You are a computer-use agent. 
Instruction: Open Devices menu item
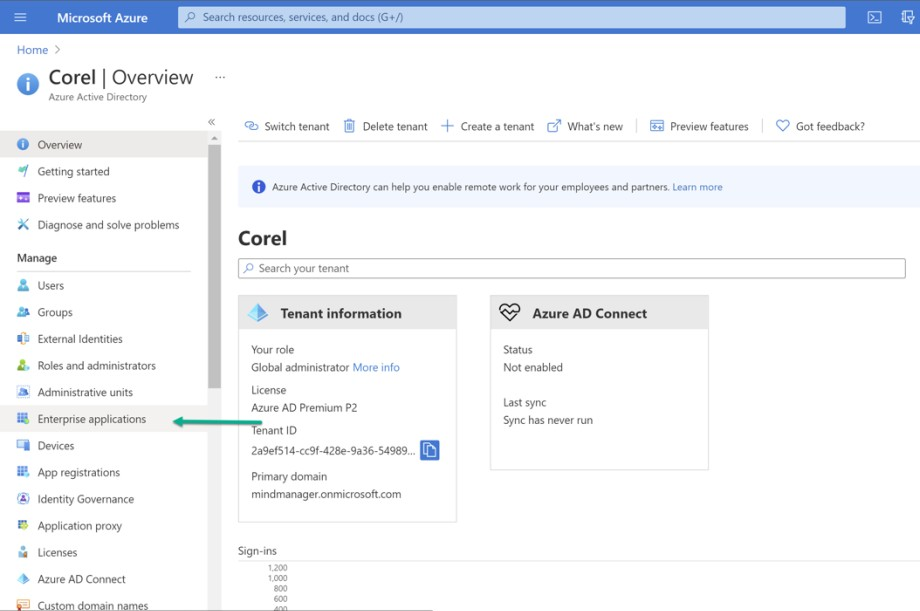coord(104,445)
